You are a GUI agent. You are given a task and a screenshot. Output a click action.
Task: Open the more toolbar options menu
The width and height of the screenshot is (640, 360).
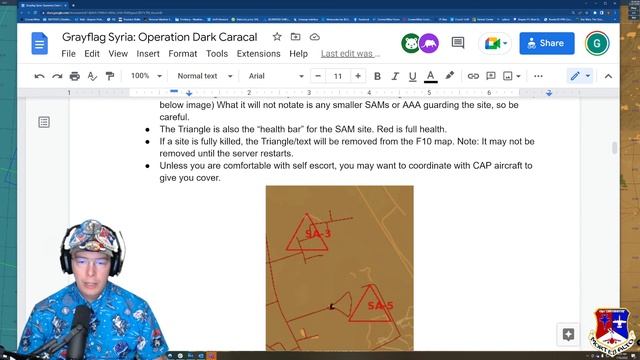(538, 76)
